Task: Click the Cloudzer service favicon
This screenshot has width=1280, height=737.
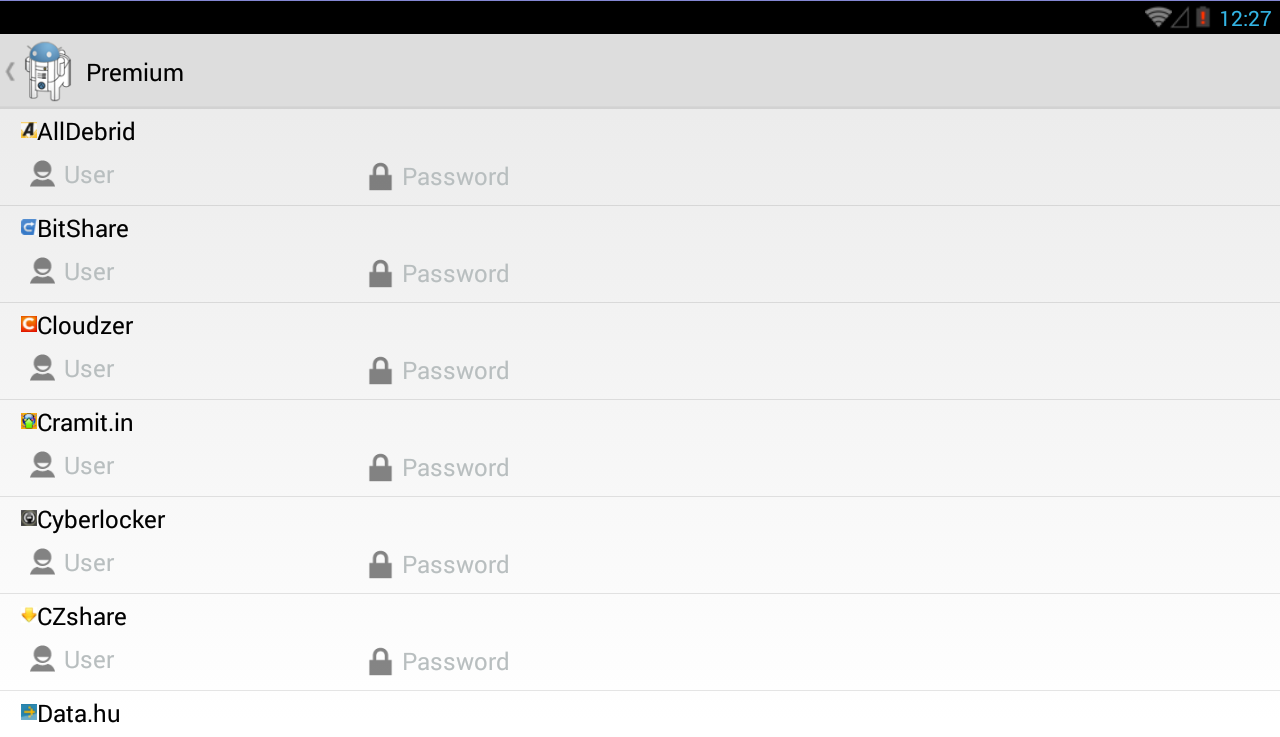Action: point(27,324)
